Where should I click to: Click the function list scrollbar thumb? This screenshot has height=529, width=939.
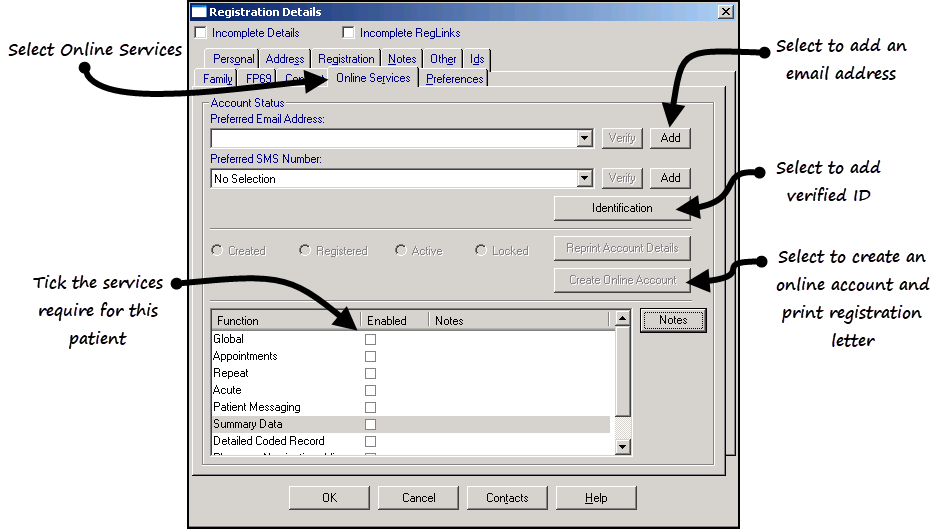(x=623, y=371)
